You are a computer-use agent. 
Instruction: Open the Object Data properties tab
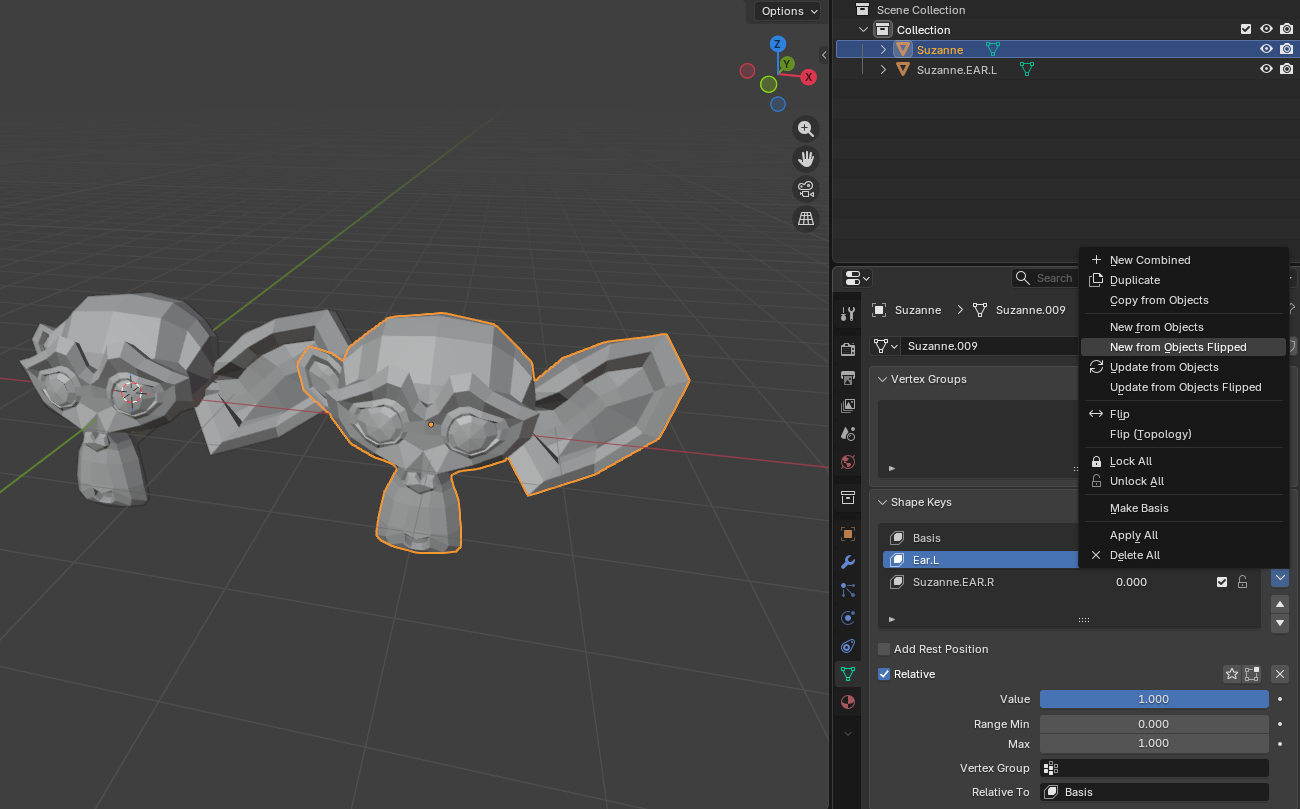(848, 674)
